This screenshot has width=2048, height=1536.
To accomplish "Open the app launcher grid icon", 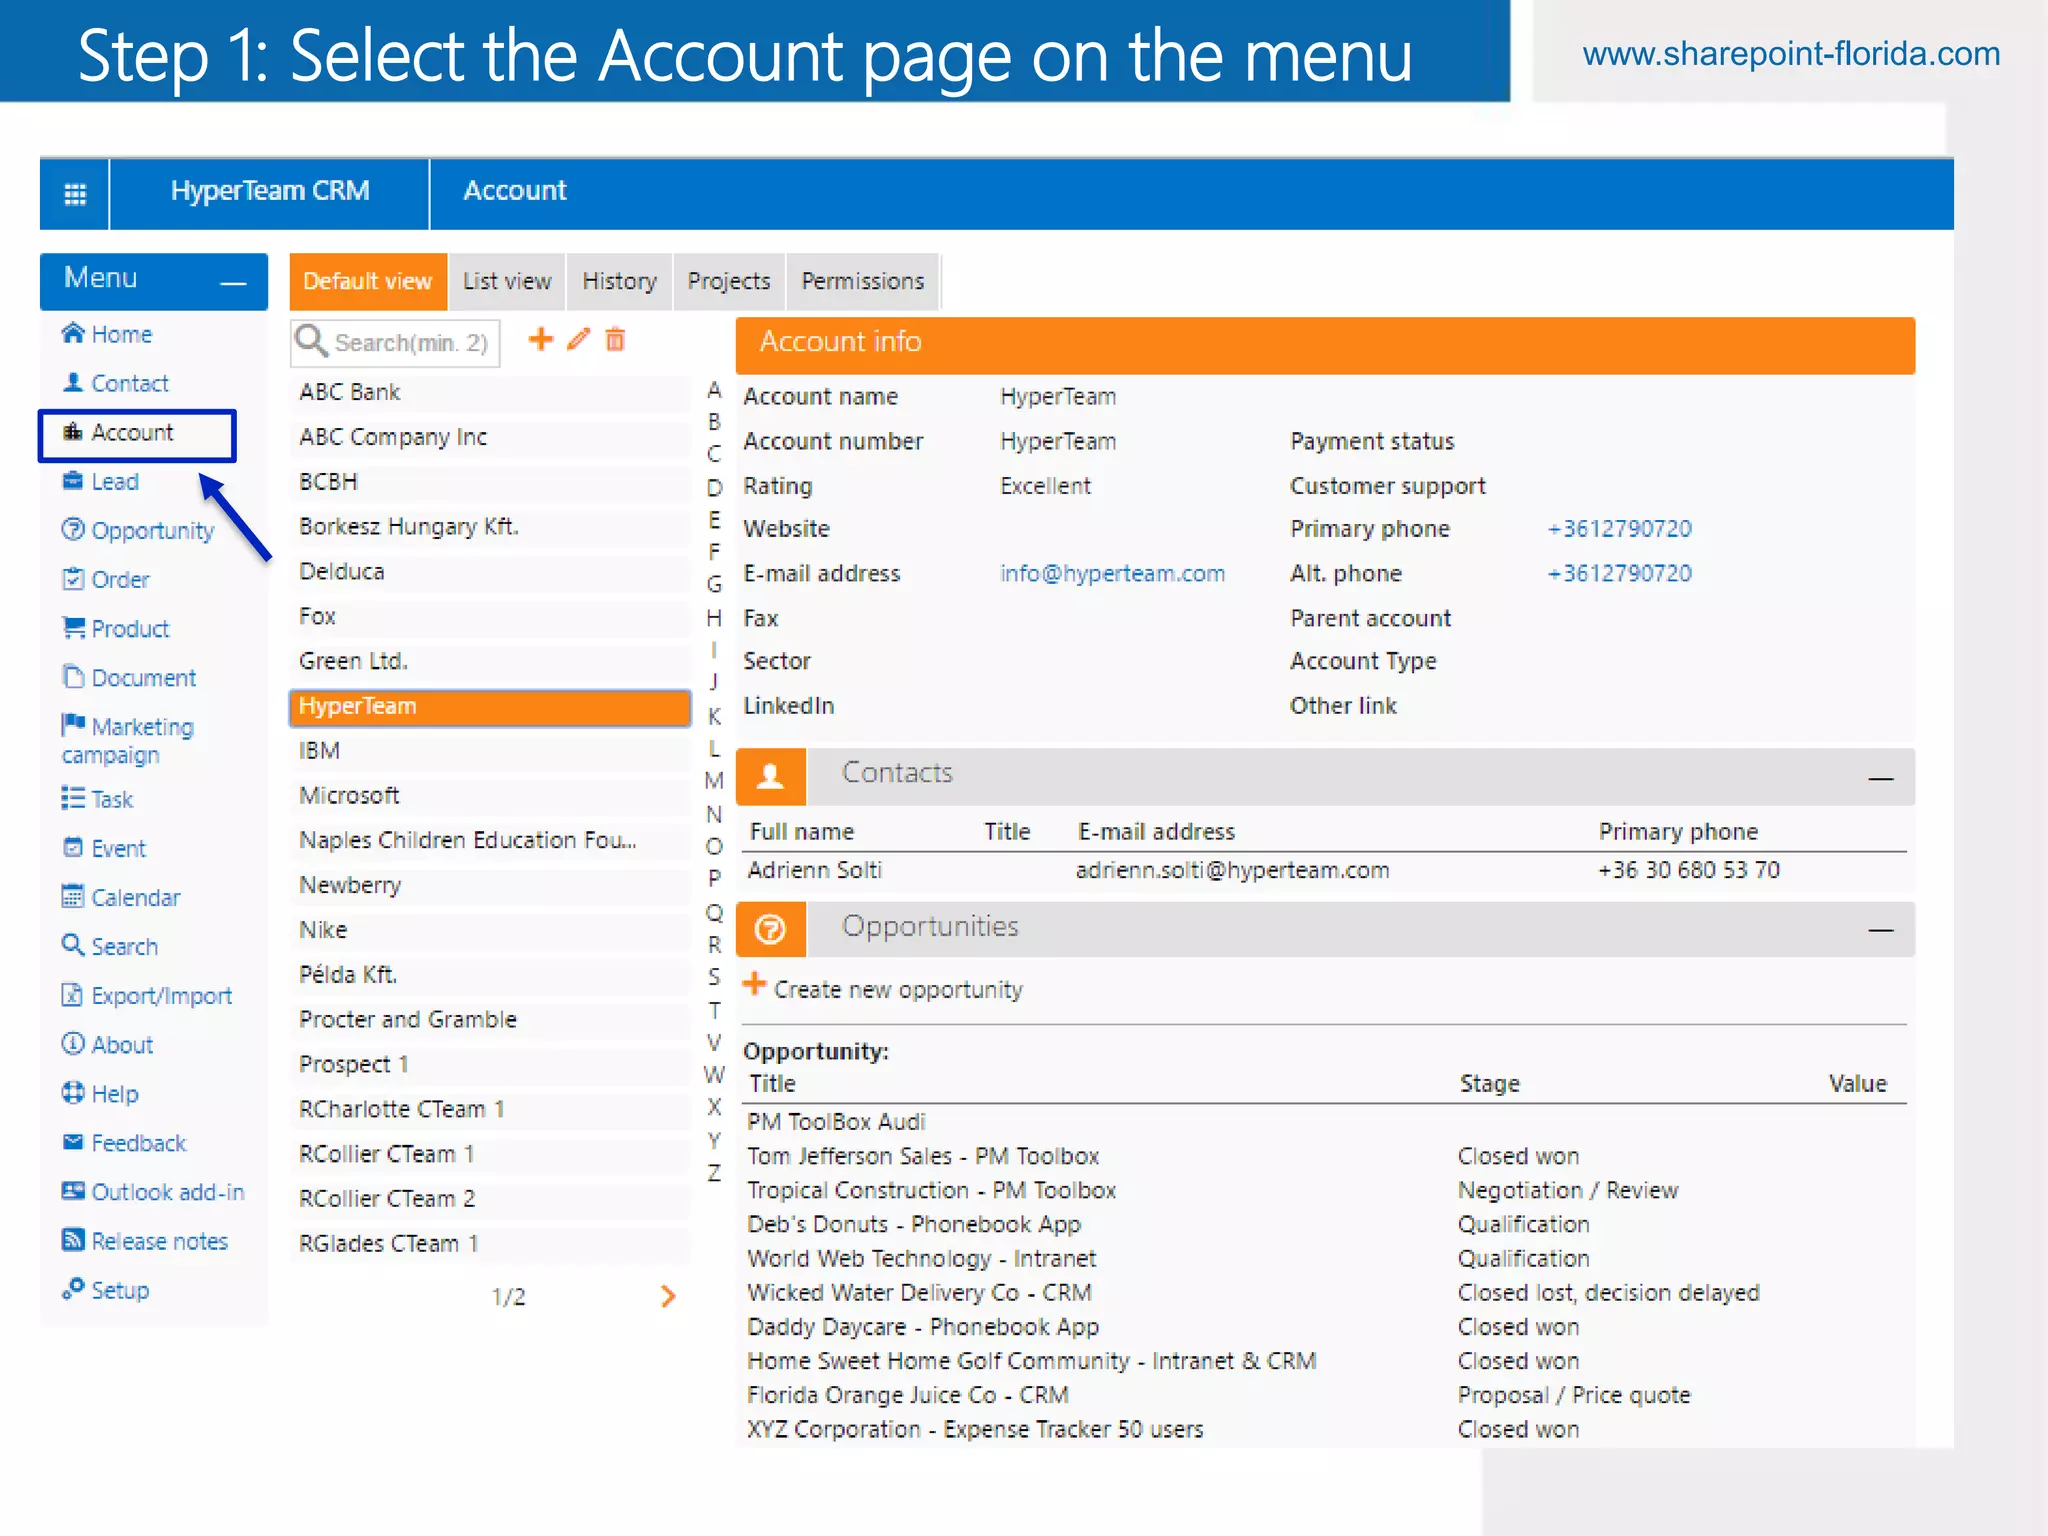I will click(x=75, y=193).
